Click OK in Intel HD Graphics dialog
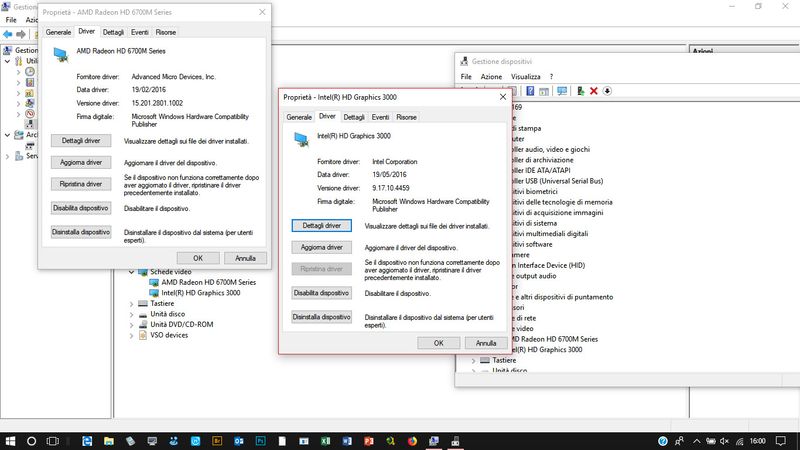The width and height of the screenshot is (800, 450). [438, 343]
